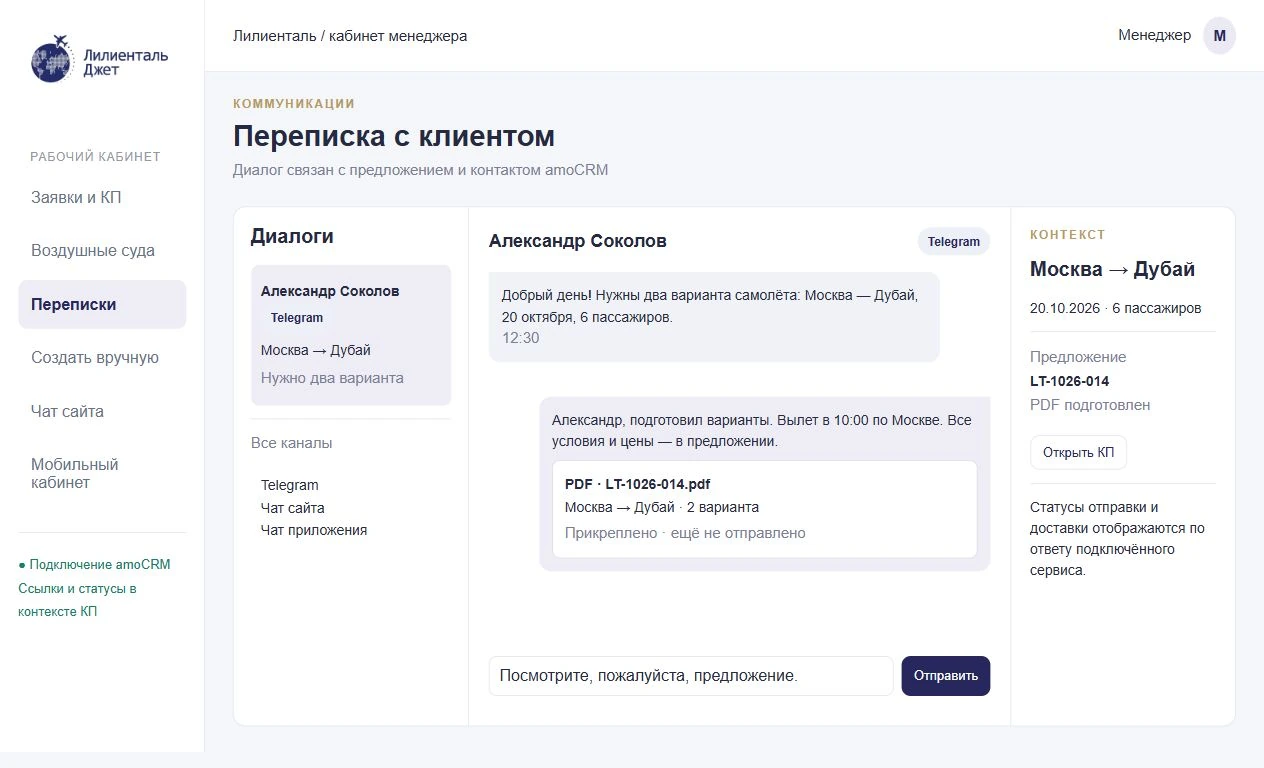
Task: Open «Мобильный кабинет» section
Action: [x=102, y=473]
